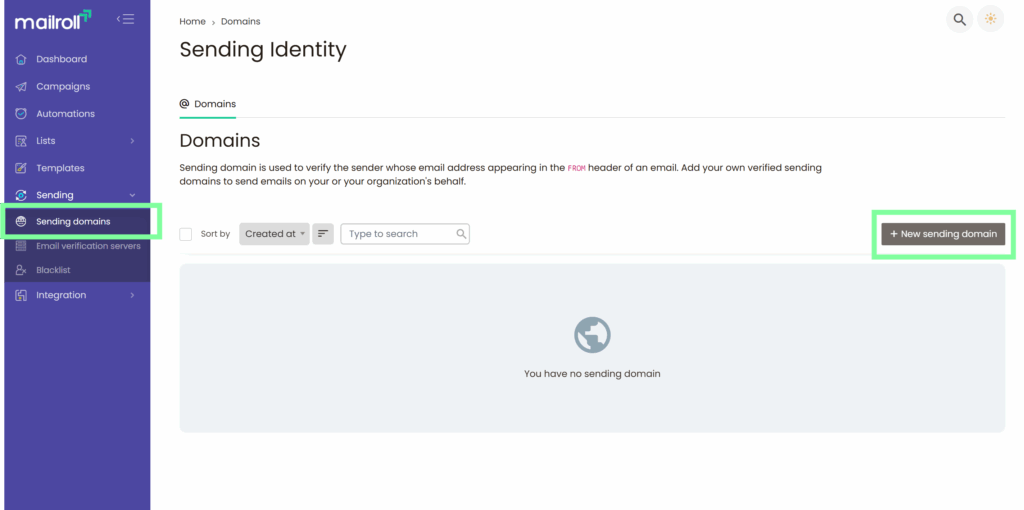The width and height of the screenshot is (1024, 510).
Task: Switch to the Domains tab
Action: click(x=208, y=104)
